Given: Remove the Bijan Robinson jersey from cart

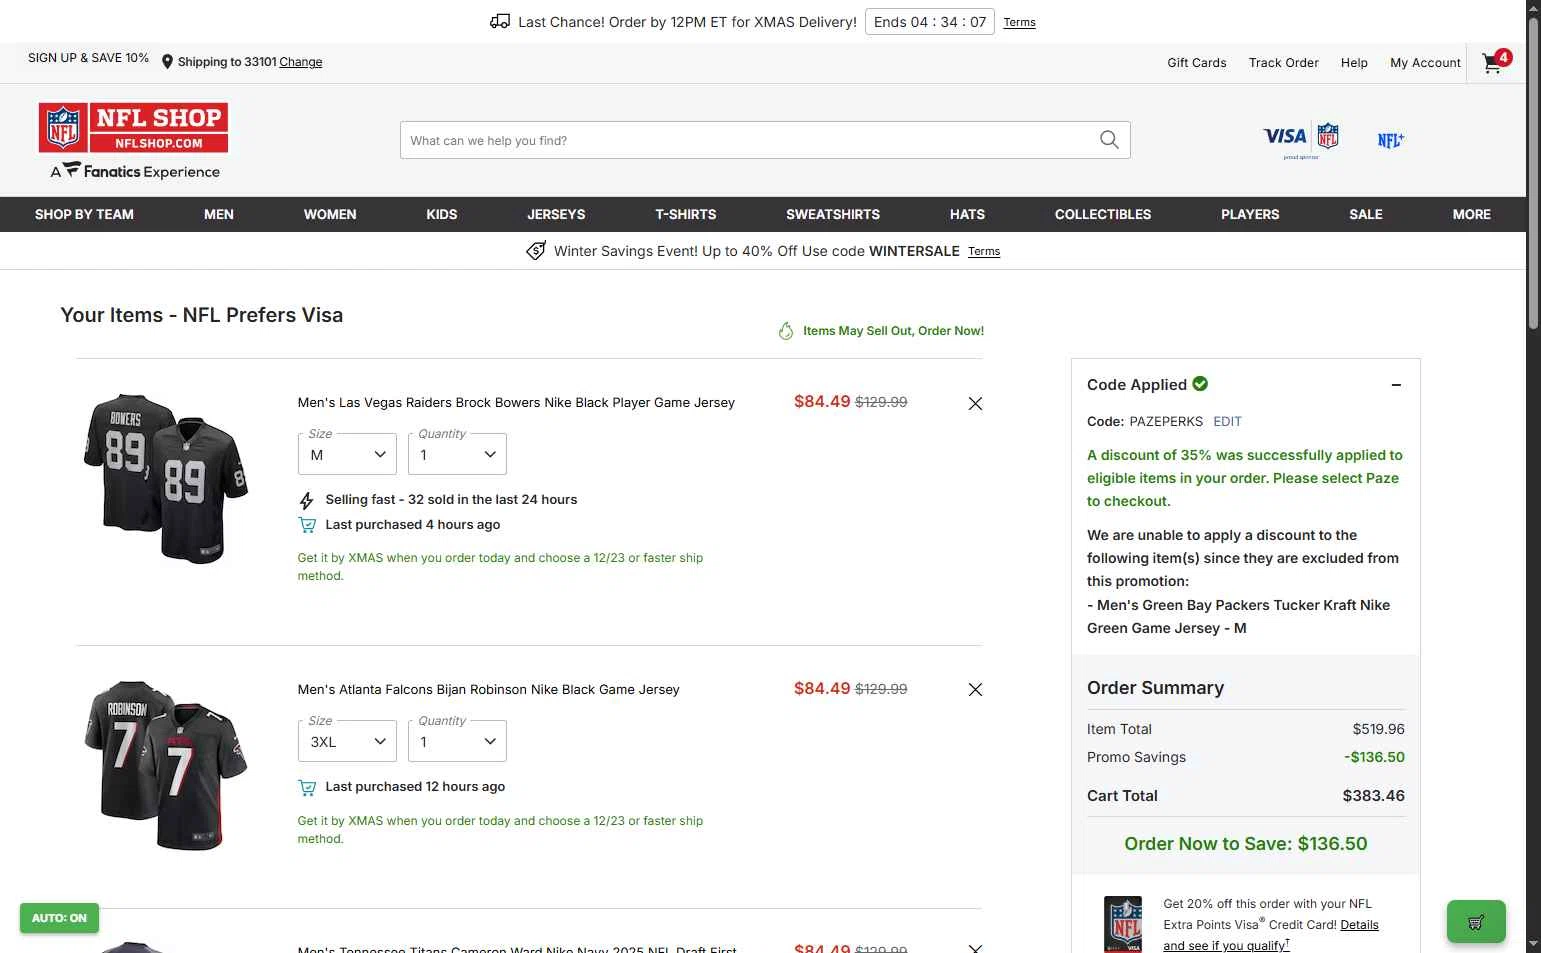Looking at the screenshot, I should tap(975, 689).
